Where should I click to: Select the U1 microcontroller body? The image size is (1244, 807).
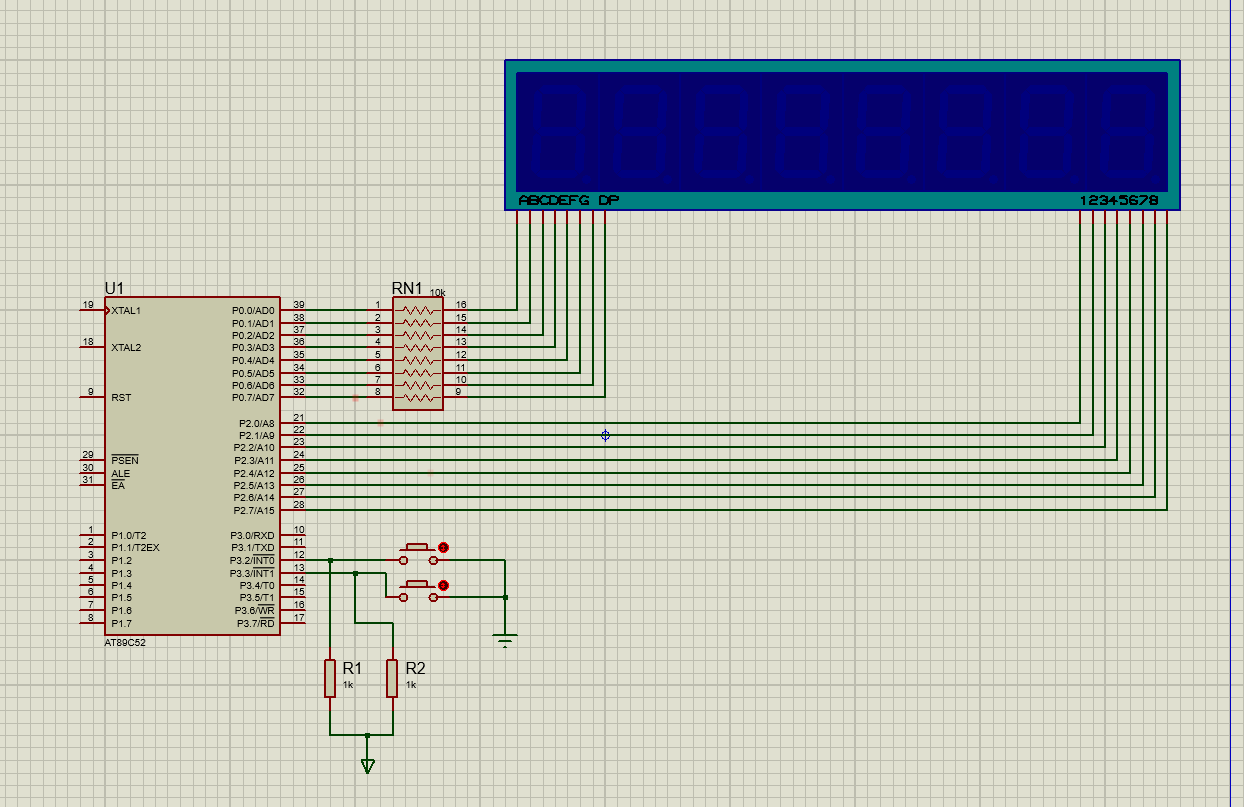click(192, 465)
